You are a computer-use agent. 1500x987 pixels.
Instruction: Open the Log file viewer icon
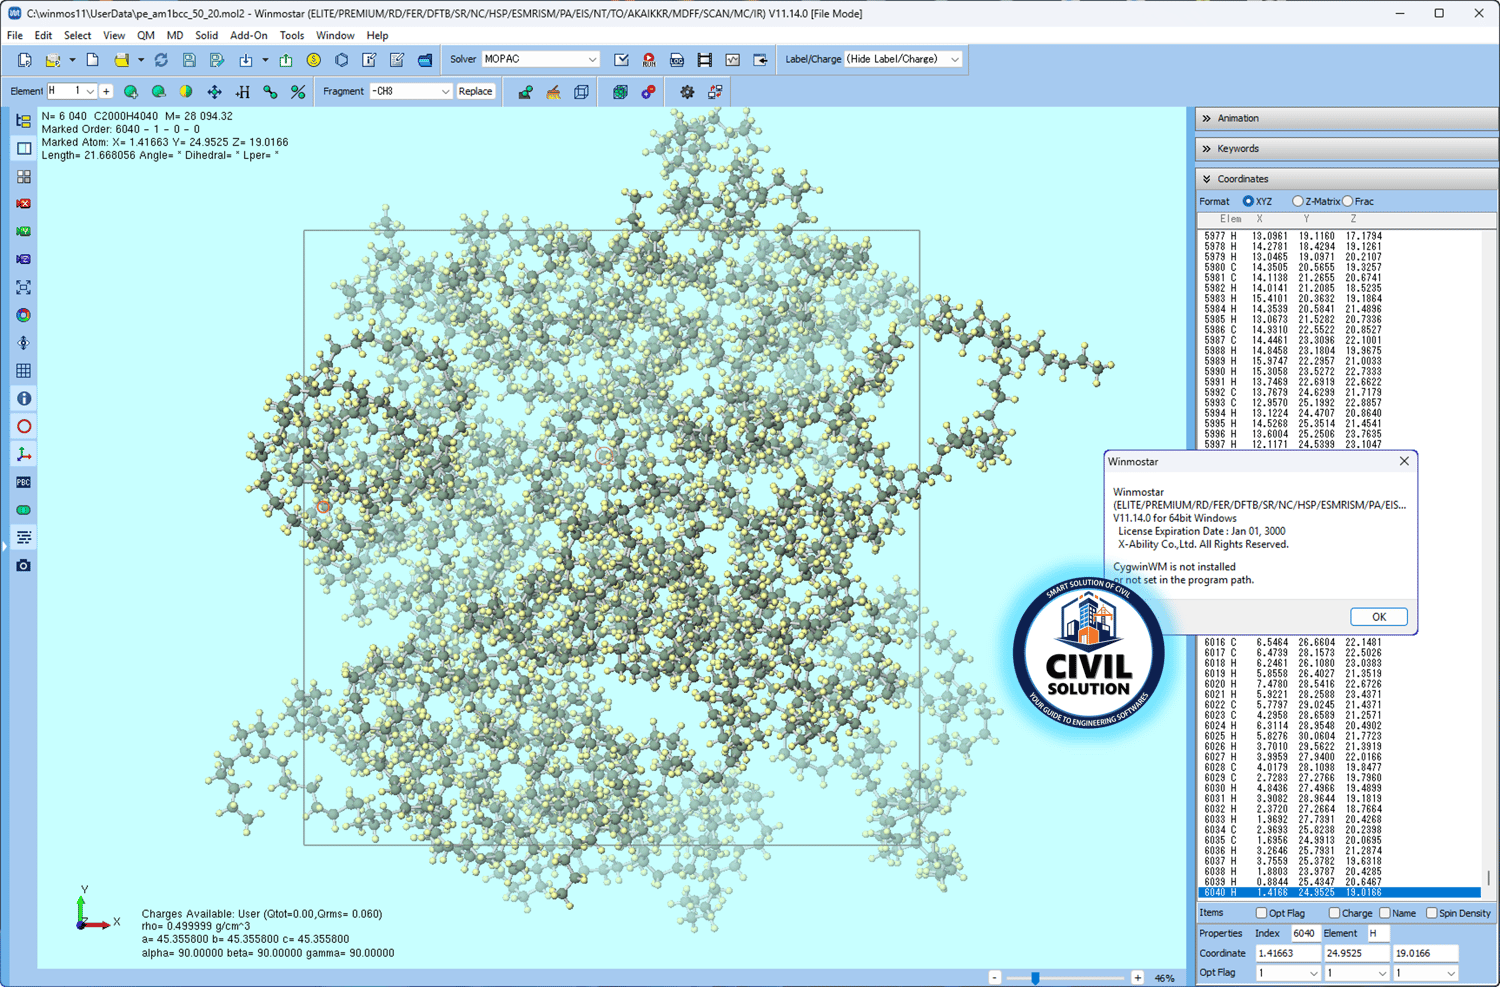[677, 60]
